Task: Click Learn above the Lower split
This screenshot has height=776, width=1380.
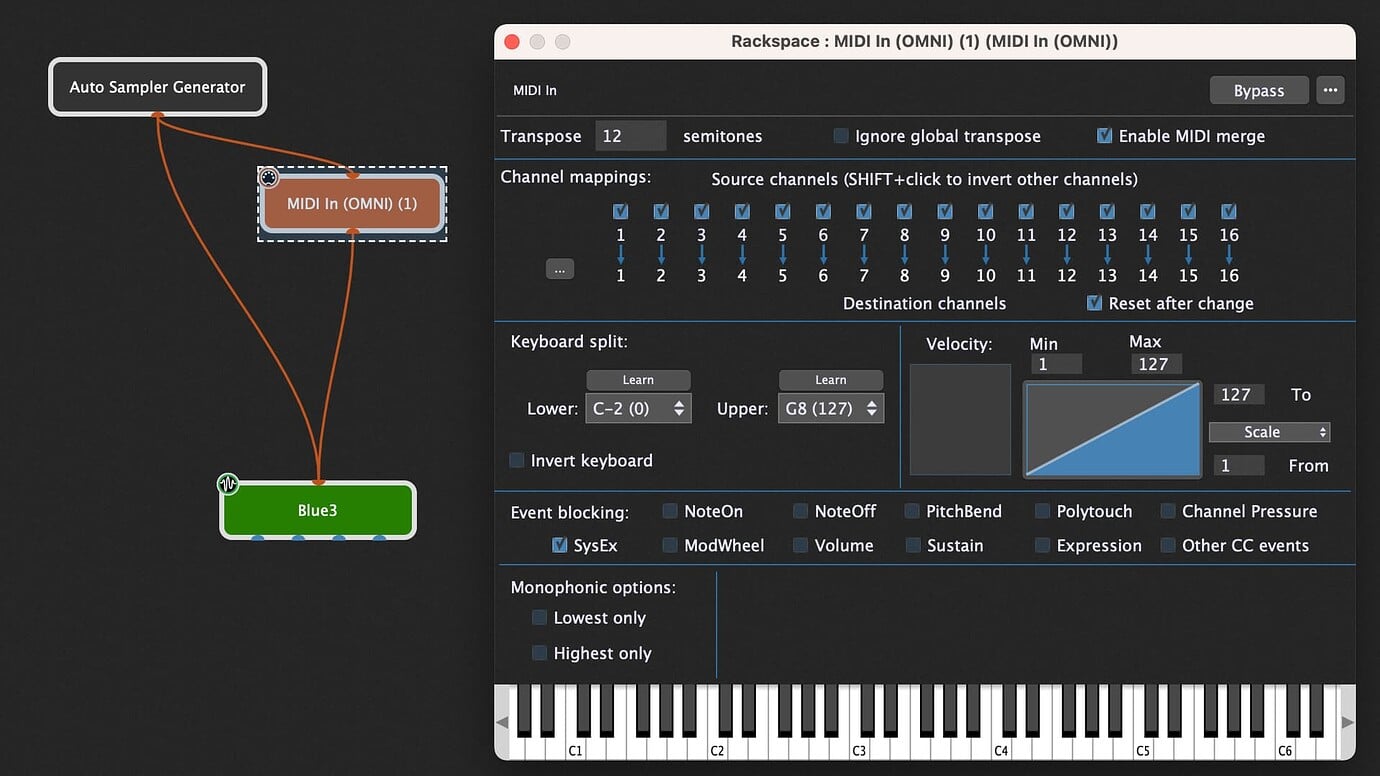Action: (638, 380)
